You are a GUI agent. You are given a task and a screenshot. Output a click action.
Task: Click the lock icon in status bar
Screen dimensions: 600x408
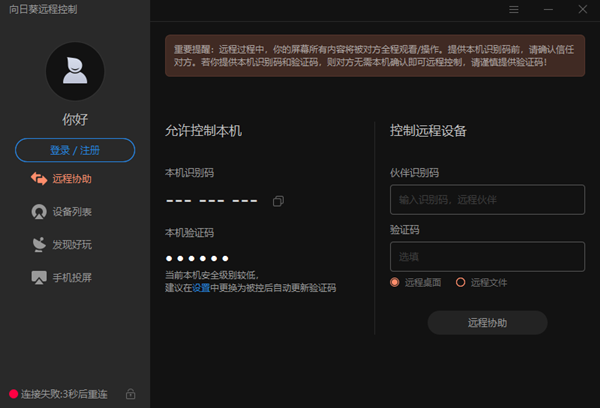click(131, 394)
